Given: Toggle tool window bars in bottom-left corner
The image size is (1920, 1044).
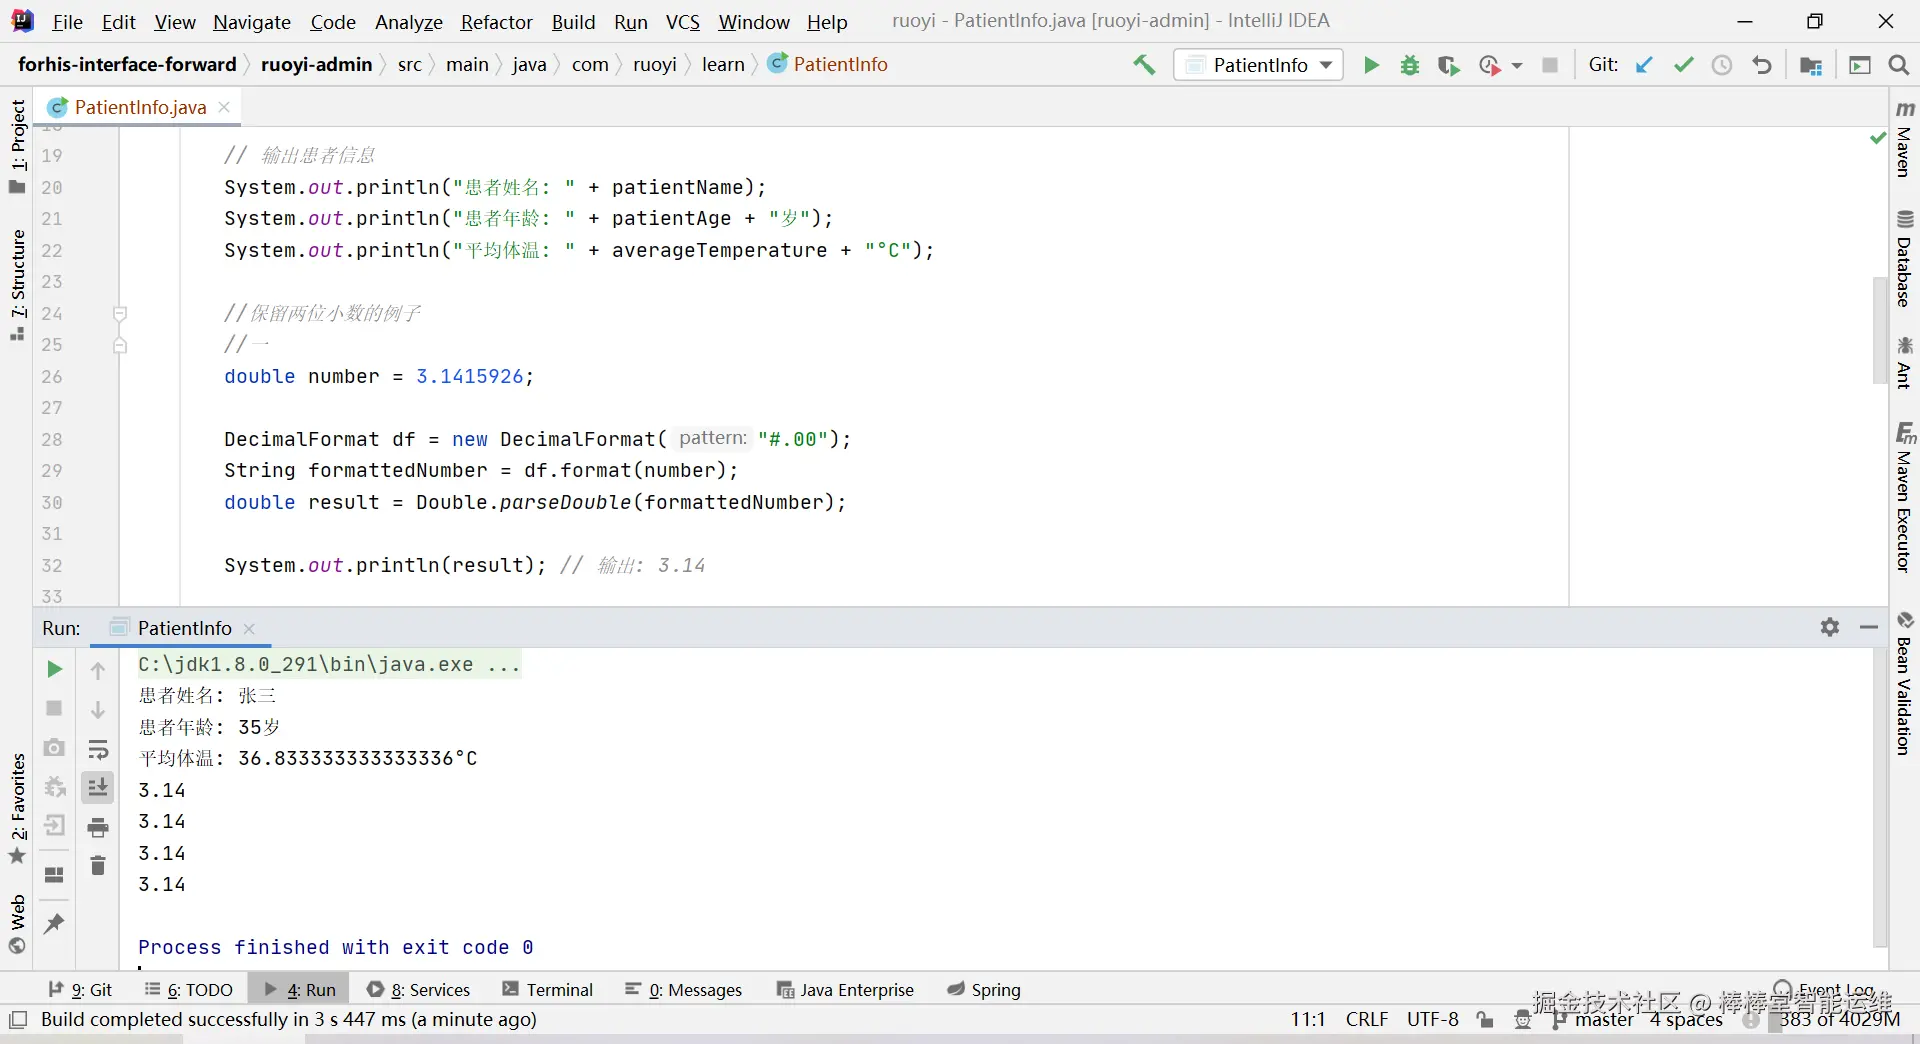Looking at the screenshot, I should (18, 1020).
